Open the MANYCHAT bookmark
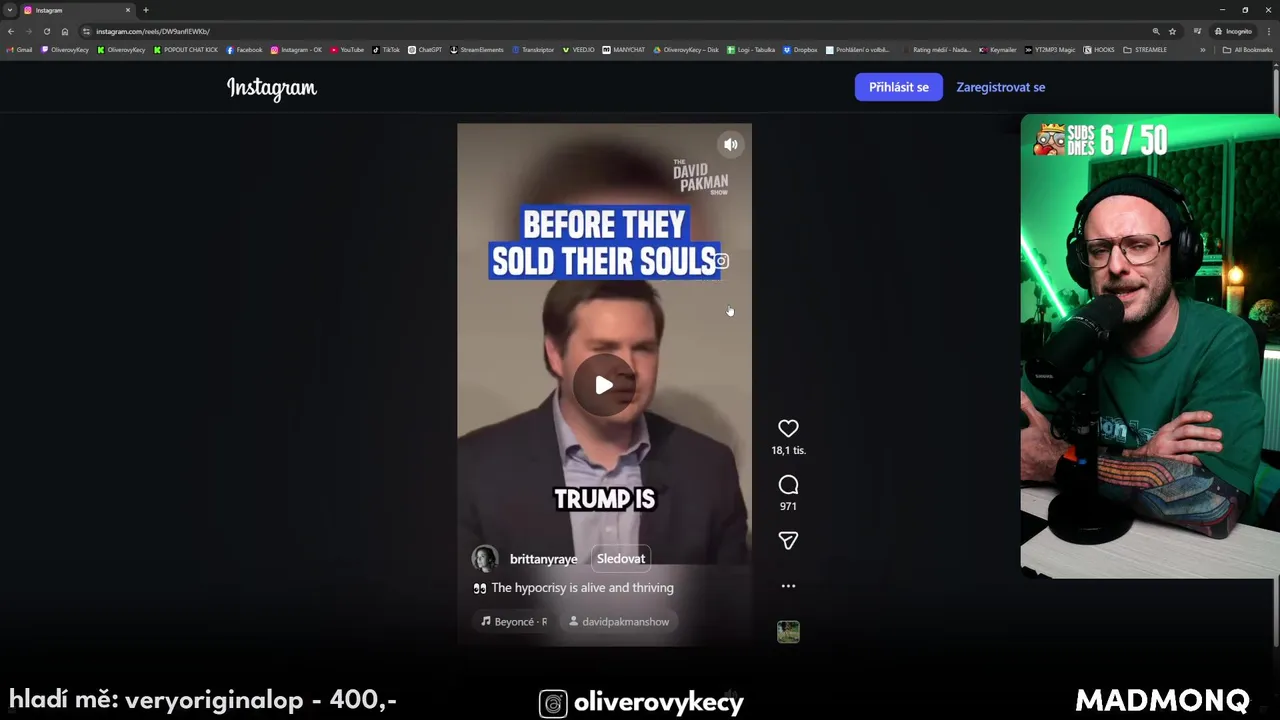This screenshot has width=1280, height=720. pyautogui.click(x=624, y=49)
